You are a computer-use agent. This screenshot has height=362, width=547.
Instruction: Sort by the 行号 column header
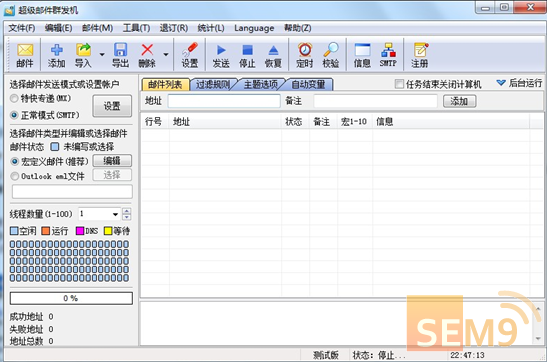pyautogui.click(x=155, y=121)
